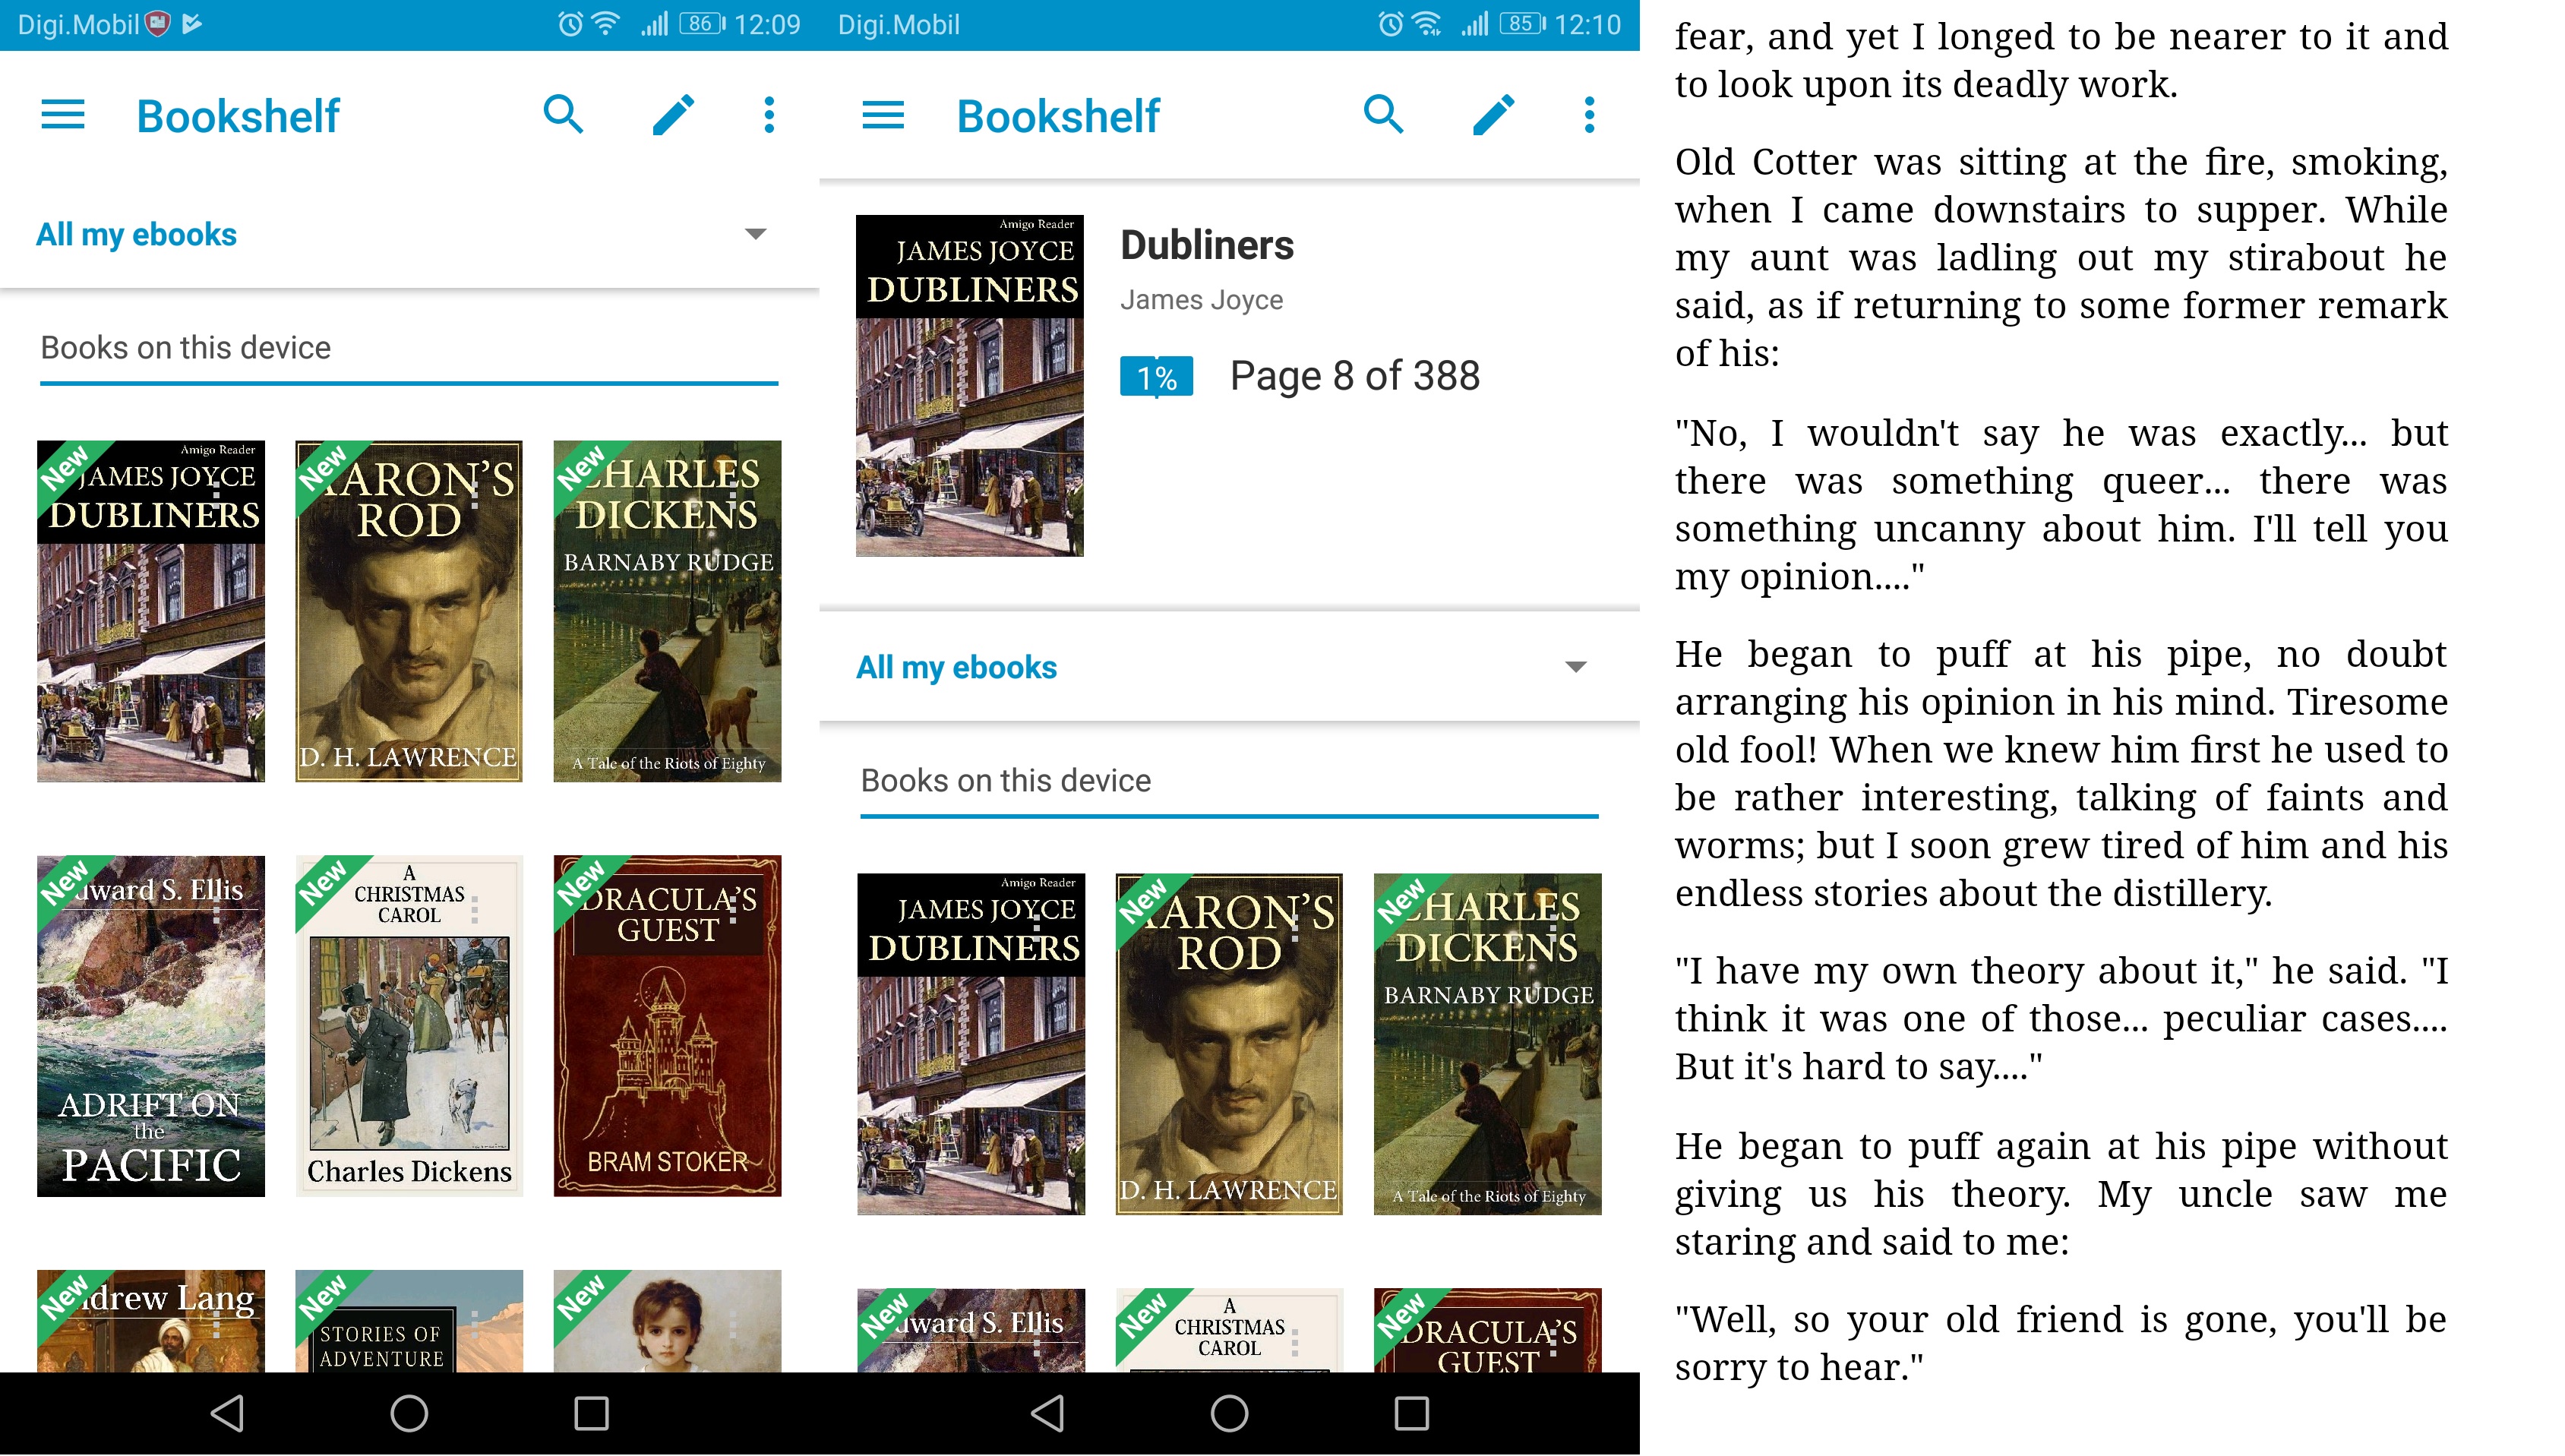Tap the paragraph starting Well, so your old friend
Screen dimensions: 2565x1456
point(2061,1343)
